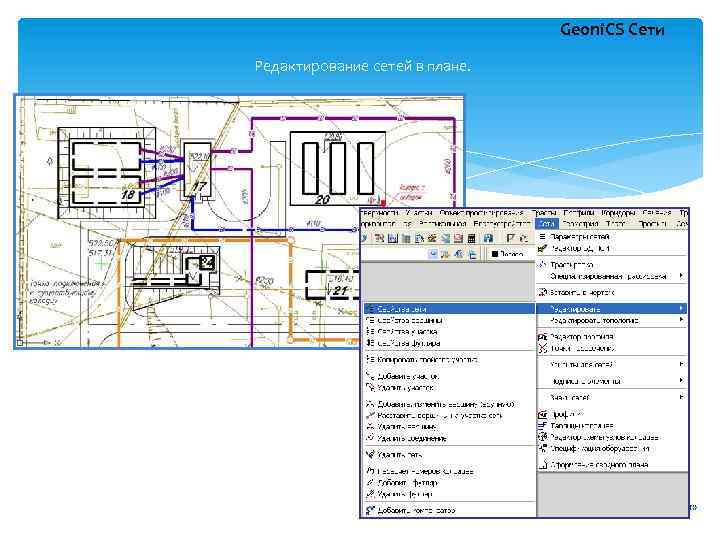
Task: Expand Специализированная расстановка submenu arrow
Action: (x=681, y=276)
